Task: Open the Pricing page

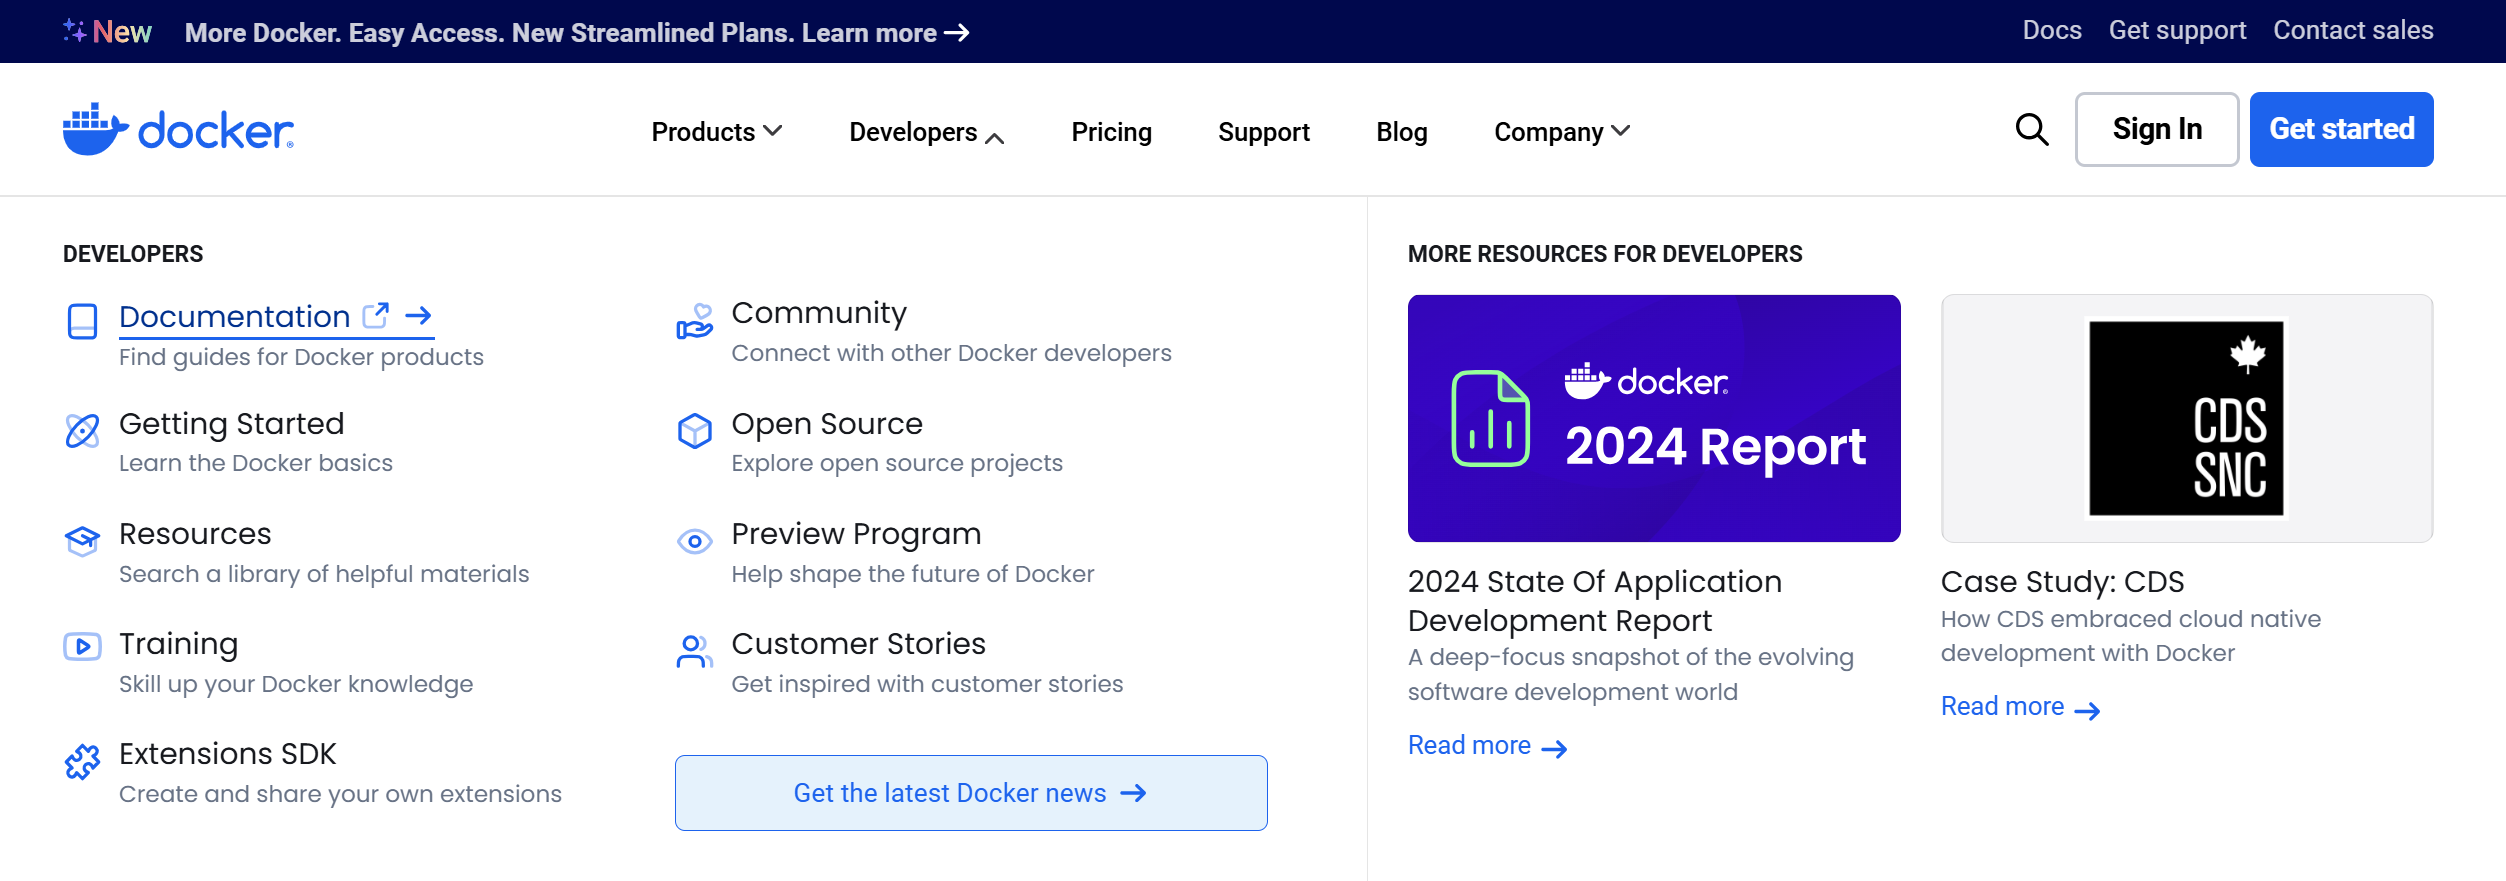Action: tap(1111, 132)
